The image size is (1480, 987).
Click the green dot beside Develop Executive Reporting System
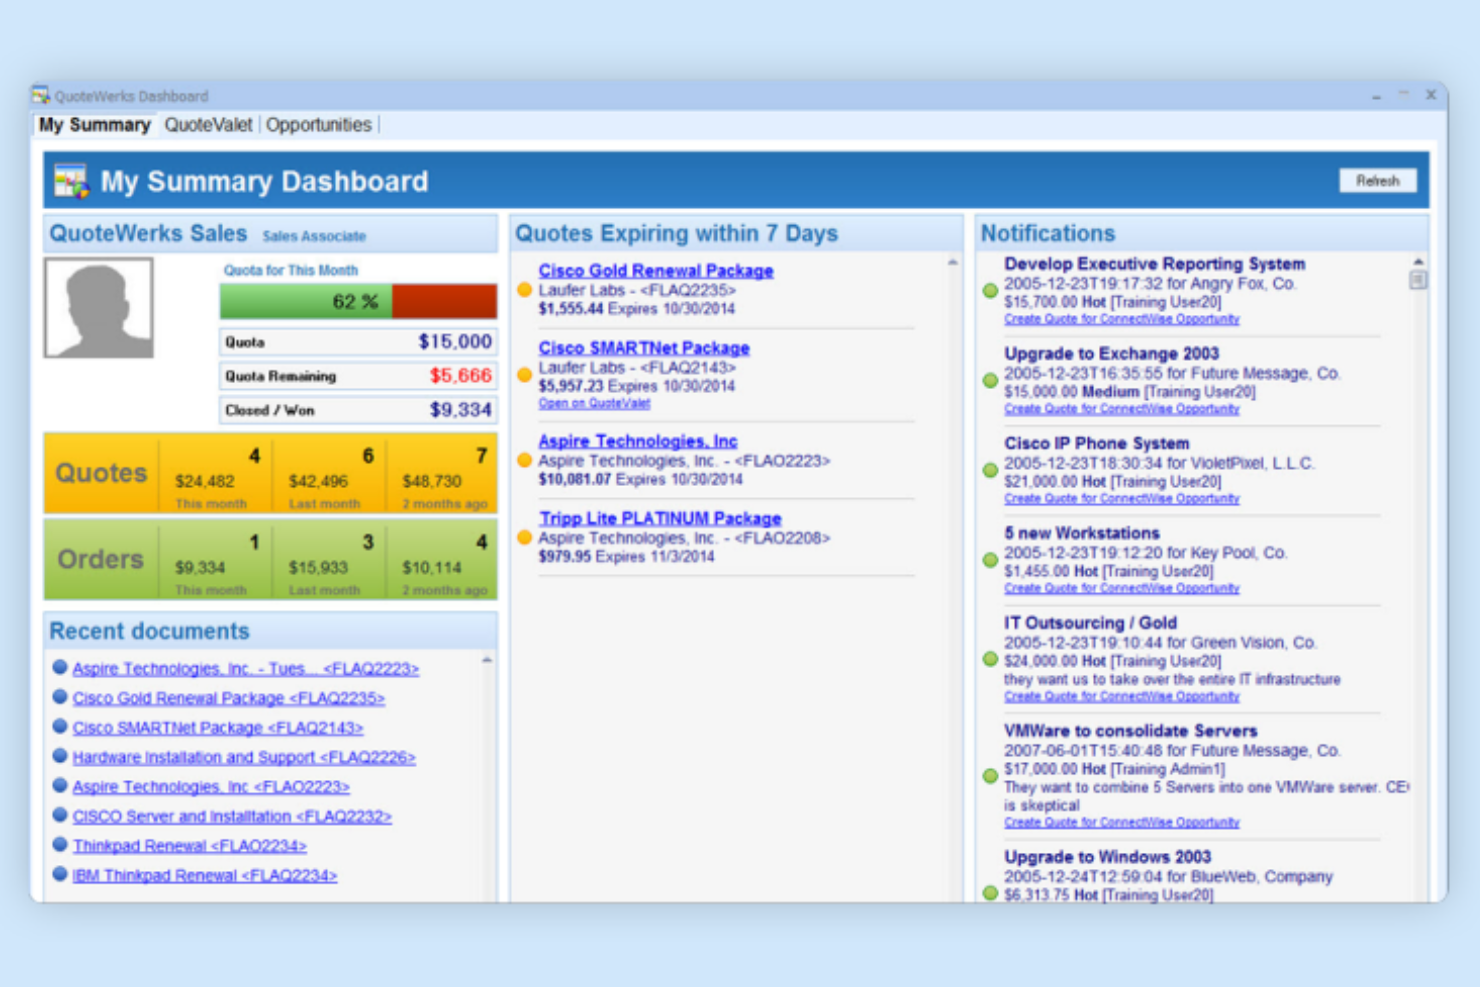tap(990, 291)
